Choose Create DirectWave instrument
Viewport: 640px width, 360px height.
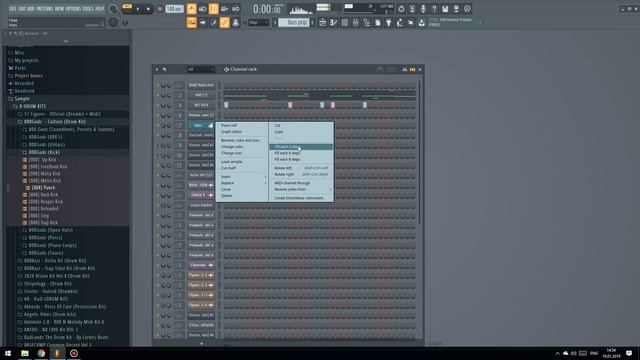[x=301, y=198]
